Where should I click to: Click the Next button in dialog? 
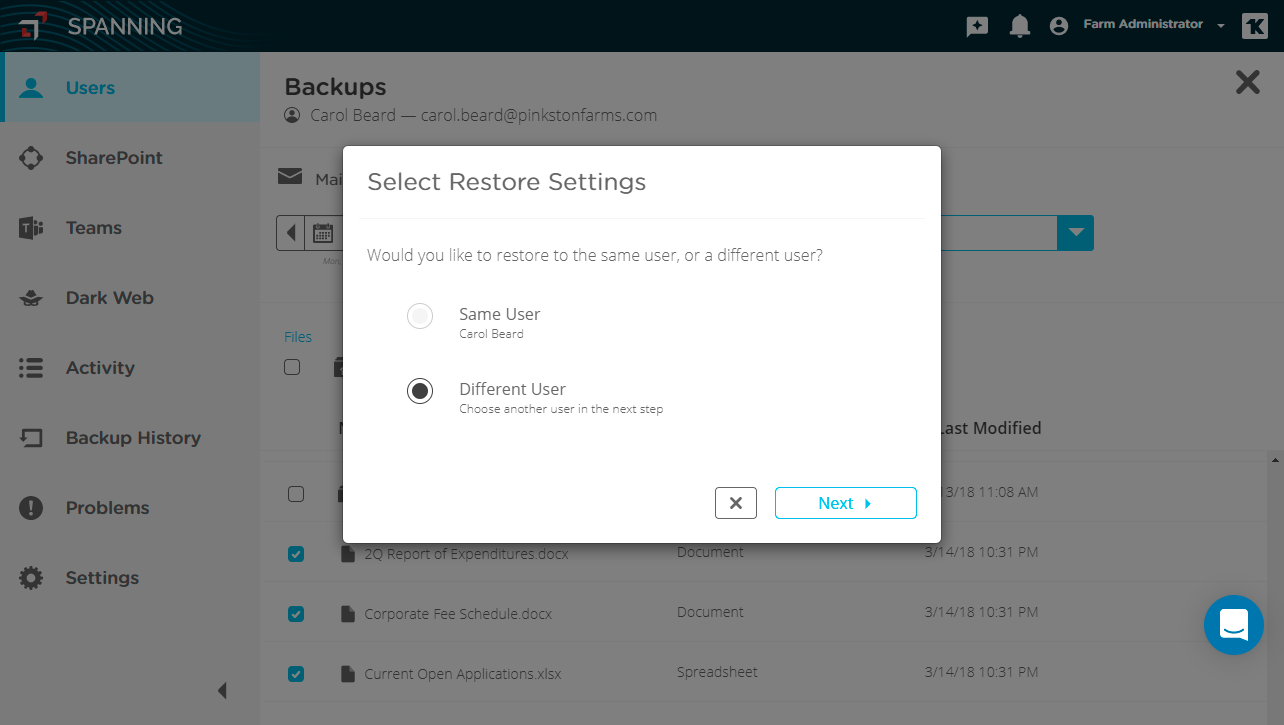846,503
